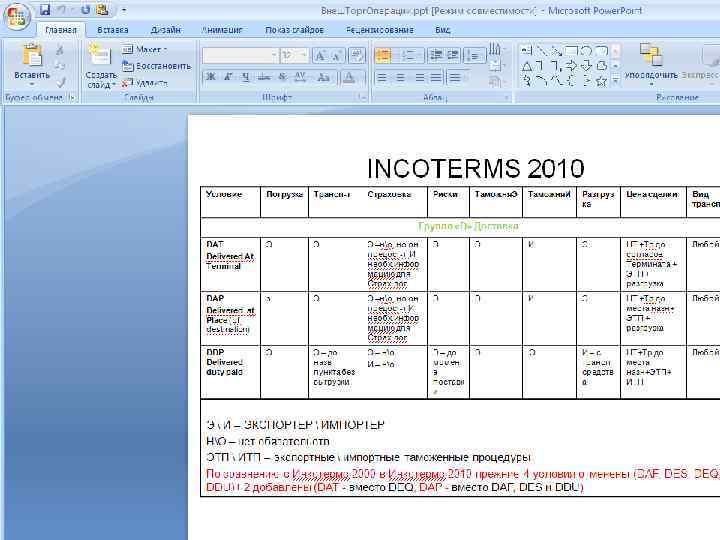Copy the selection with the copy icon

pyautogui.click(x=60, y=66)
